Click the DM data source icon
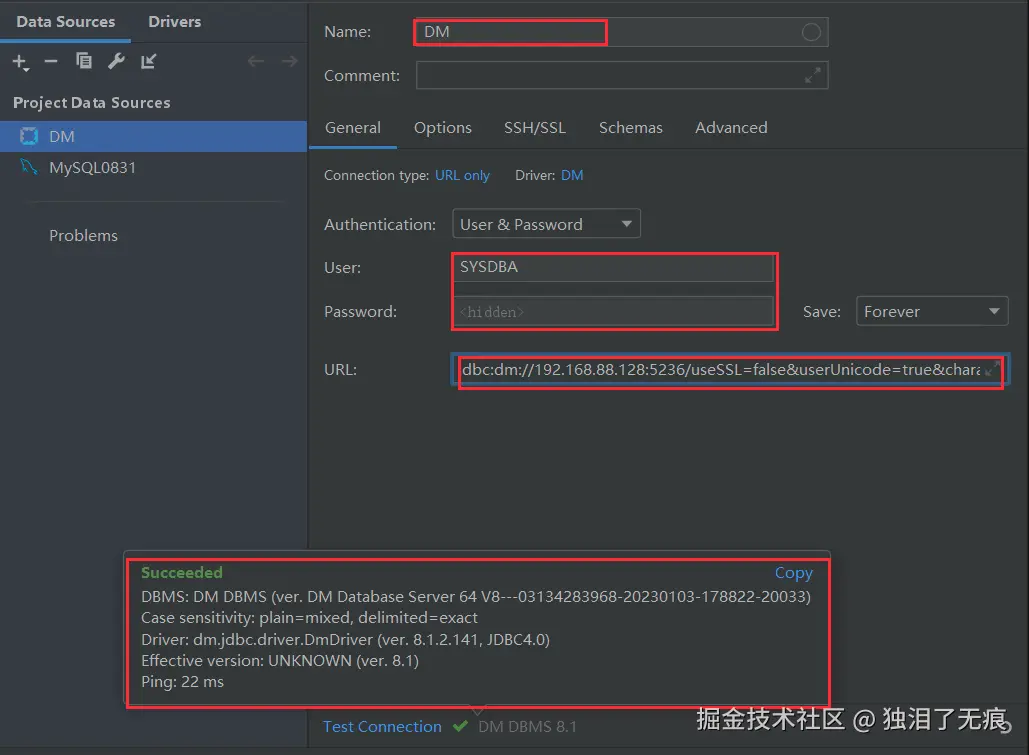1029x755 pixels. click(29, 136)
